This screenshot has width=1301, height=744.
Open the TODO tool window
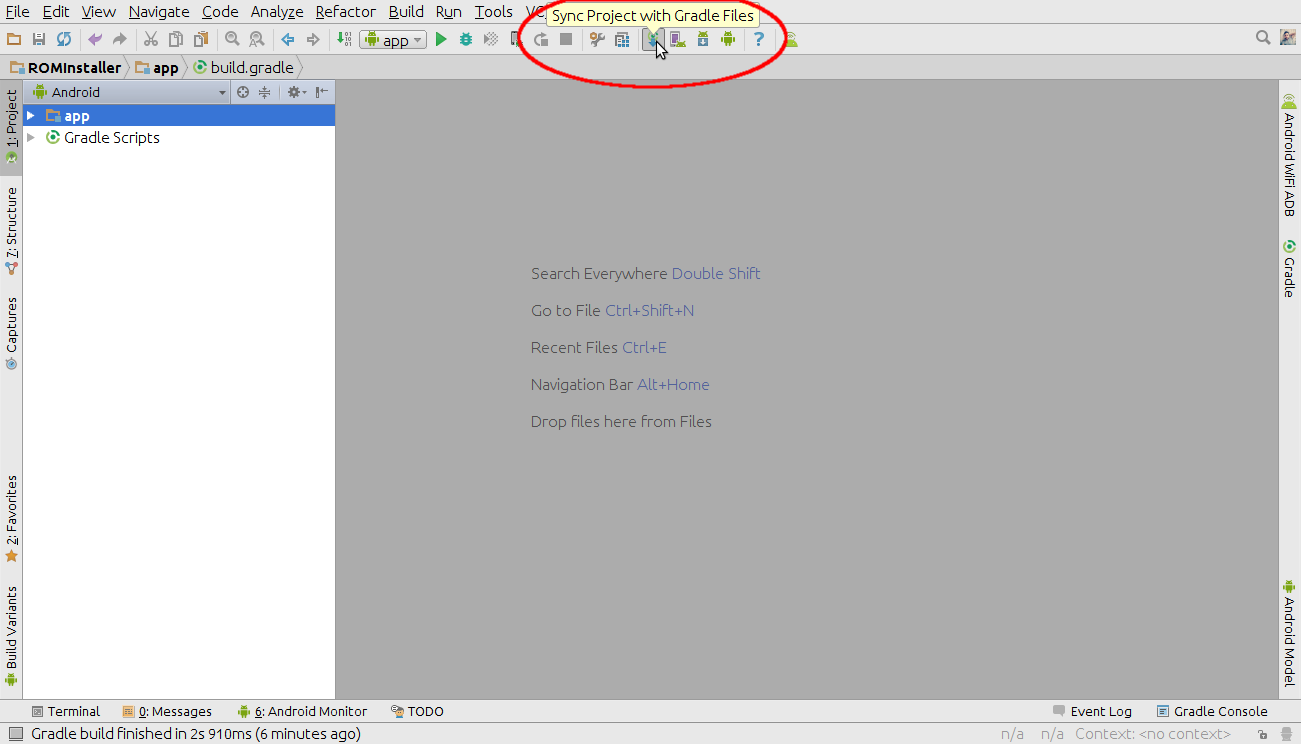pos(417,712)
